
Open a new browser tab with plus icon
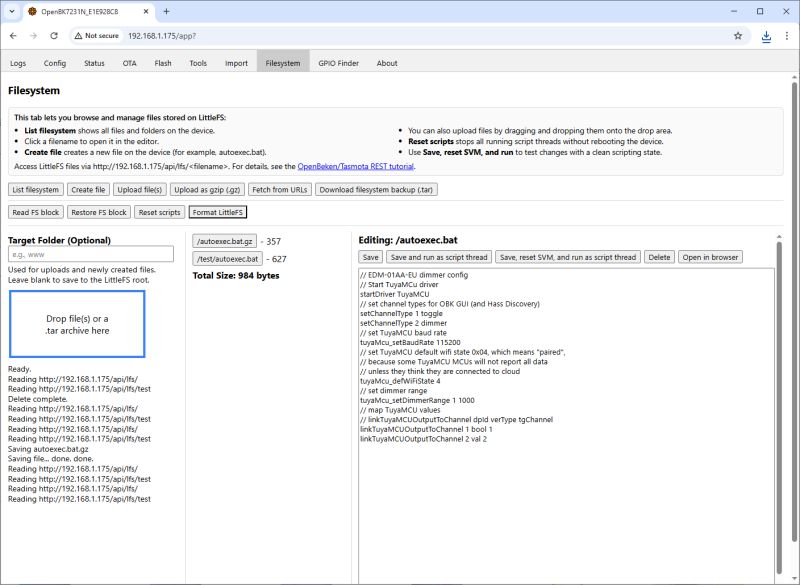pyautogui.click(x=166, y=13)
